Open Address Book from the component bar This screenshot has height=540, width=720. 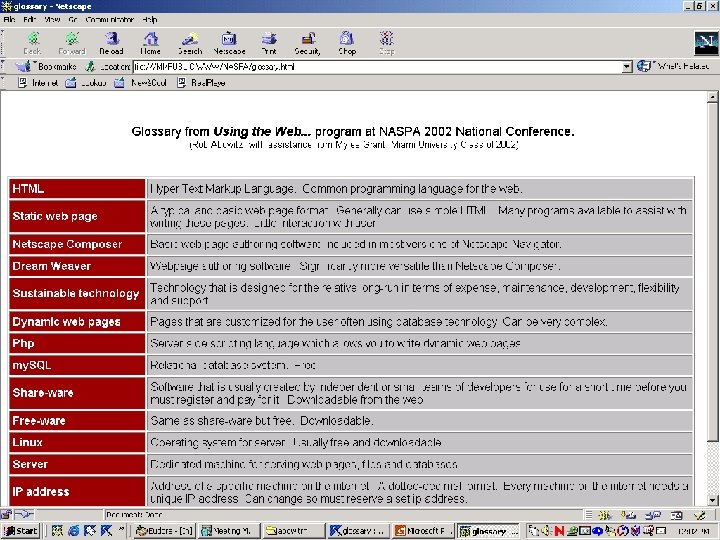(x=676, y=515)
